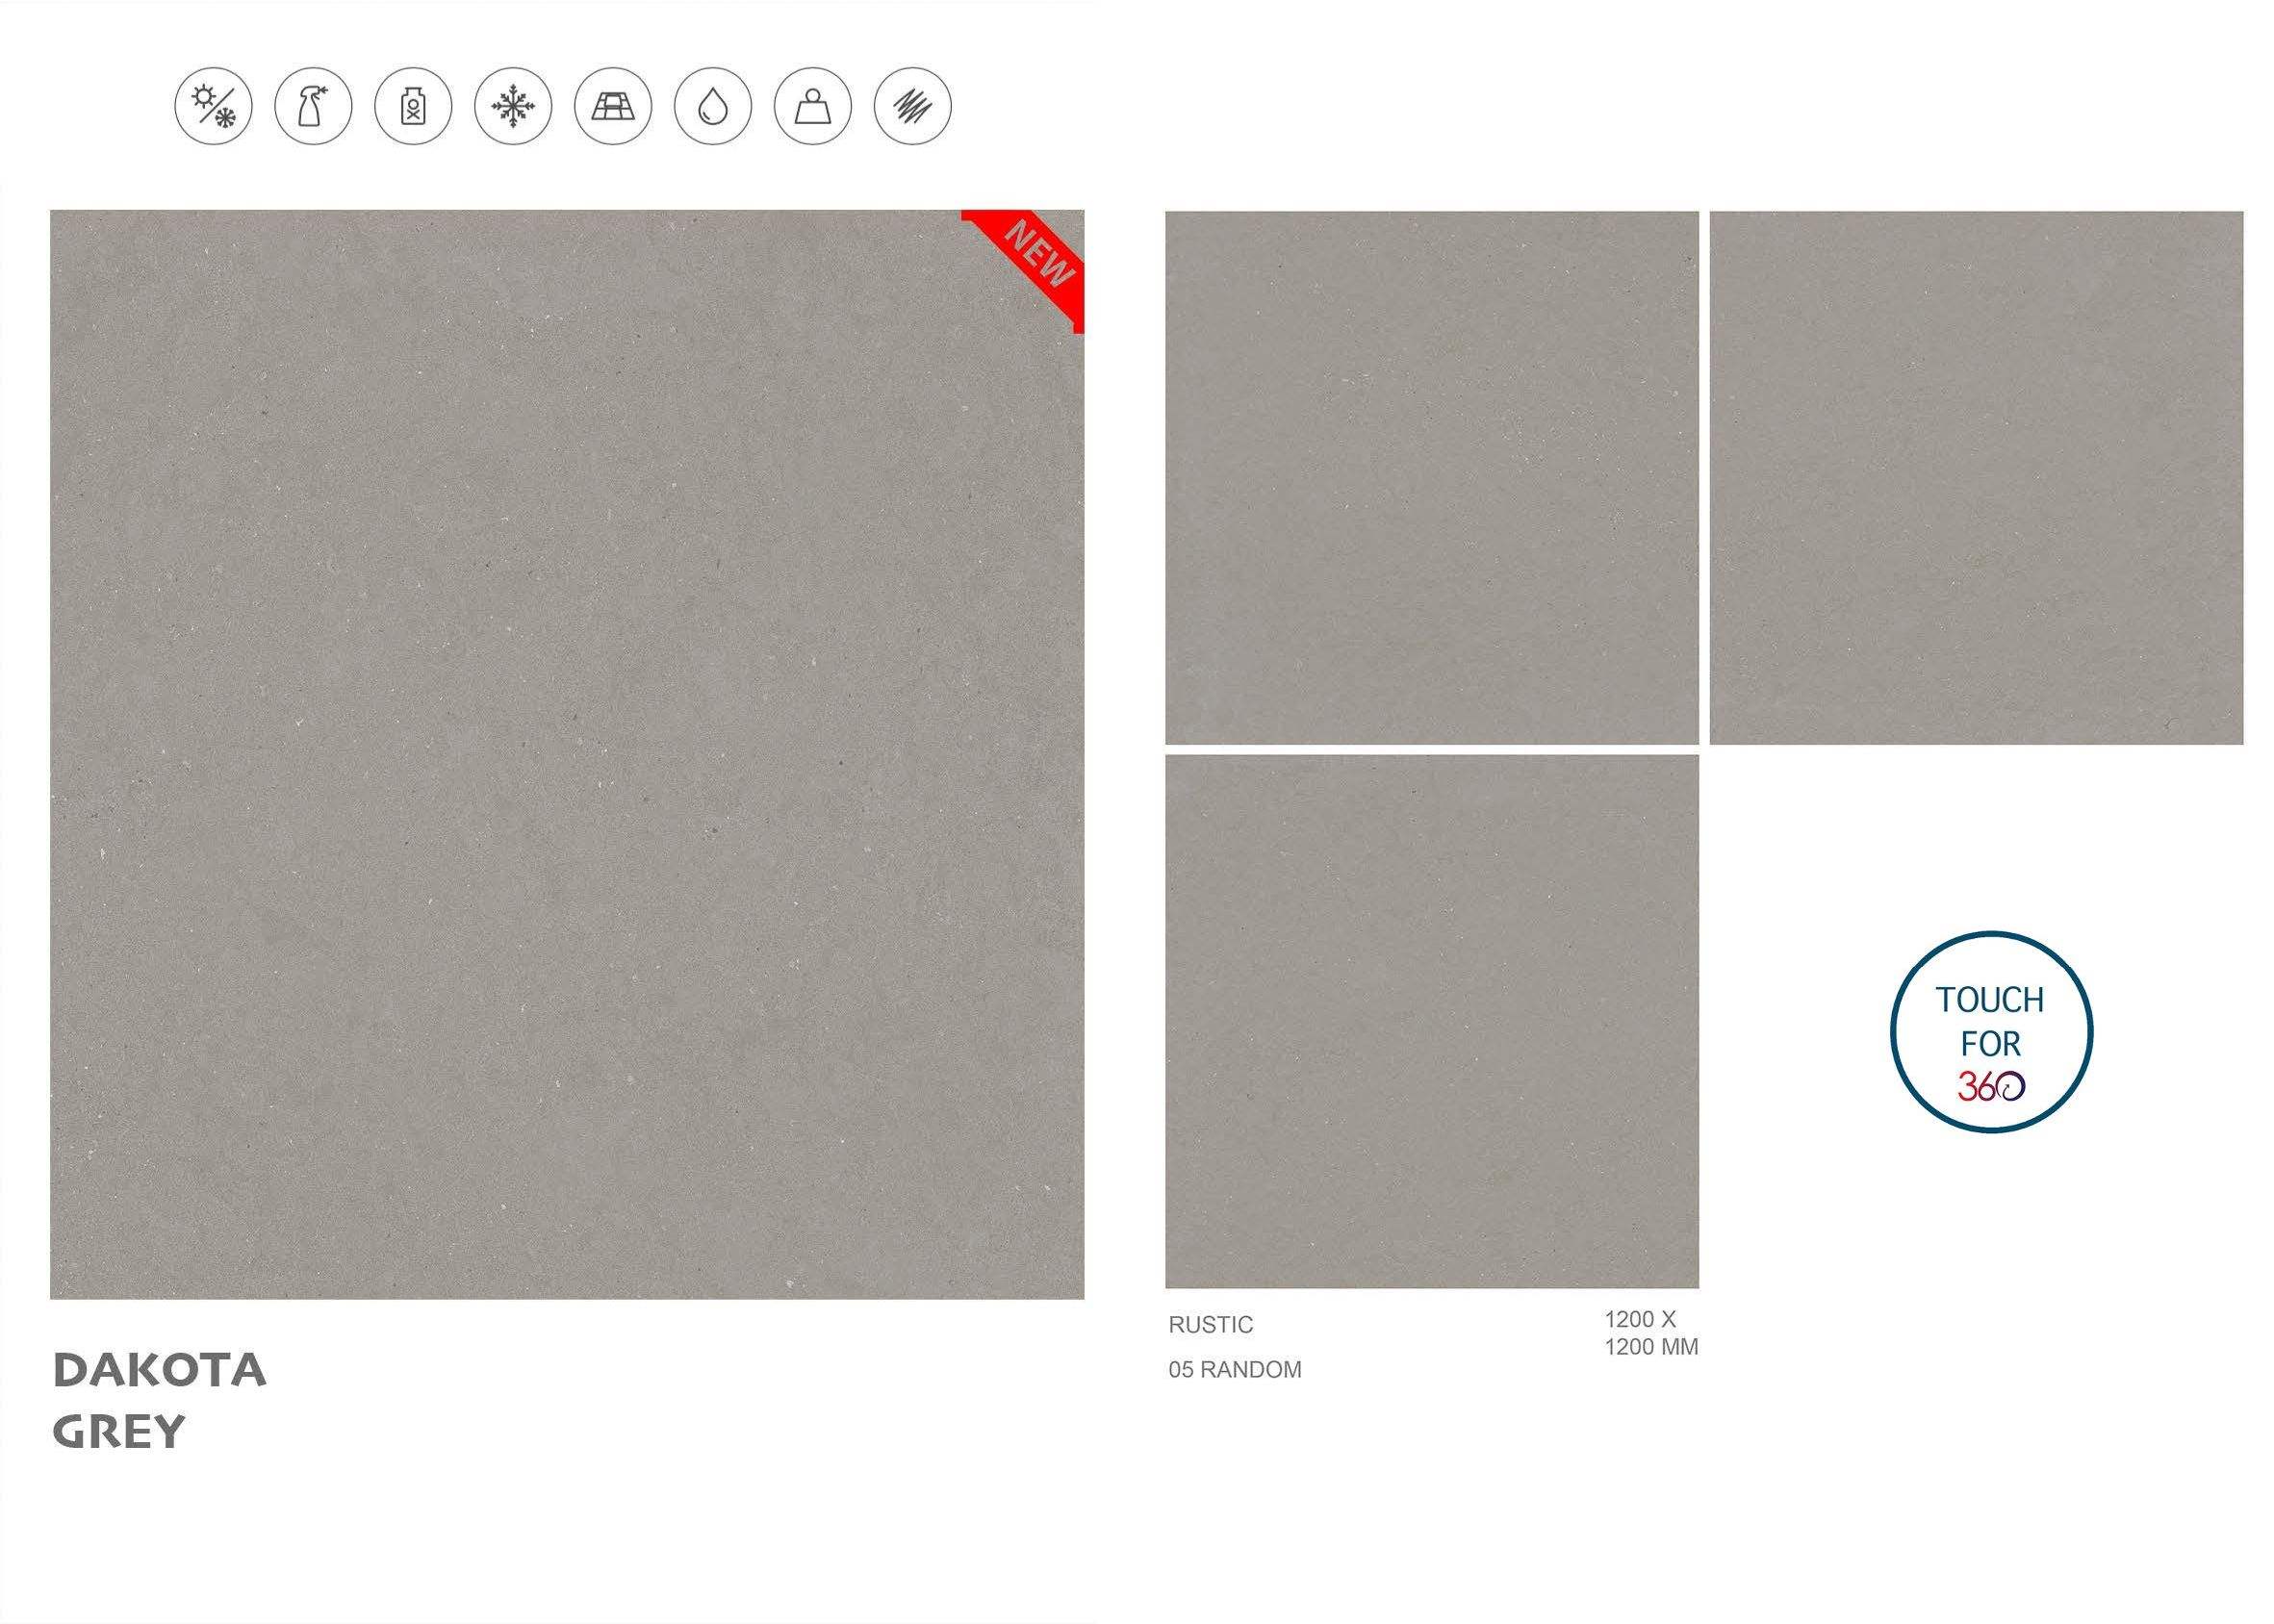Select the single snowflake frost resistance icon
Image resolution: width=2274 pixels, height=1624 pixels.
click(x=513, y=106)
